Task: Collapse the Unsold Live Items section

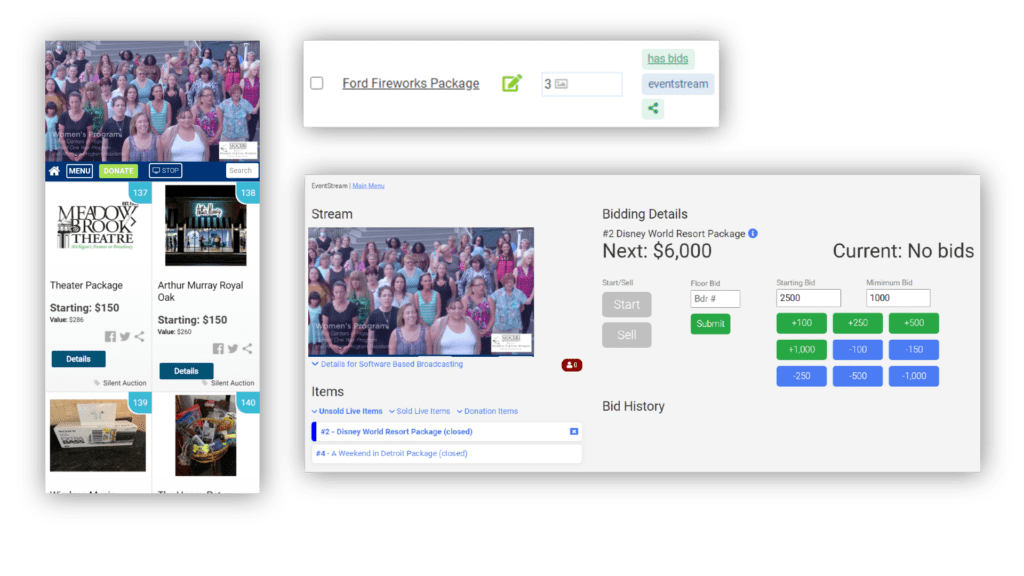Action: pyautogui.click(x=347, y=411)
